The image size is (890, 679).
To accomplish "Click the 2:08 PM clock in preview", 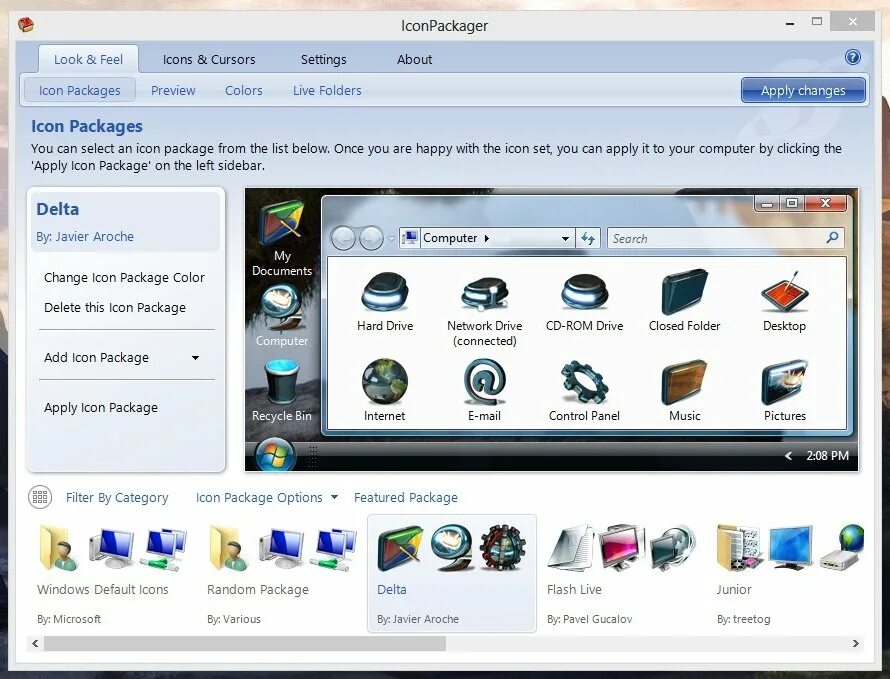I will point(828,456).
